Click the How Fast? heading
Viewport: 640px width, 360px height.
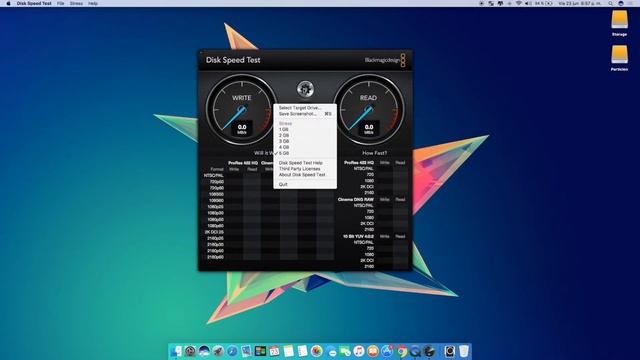pyautogui.click(x=374, y=153)
